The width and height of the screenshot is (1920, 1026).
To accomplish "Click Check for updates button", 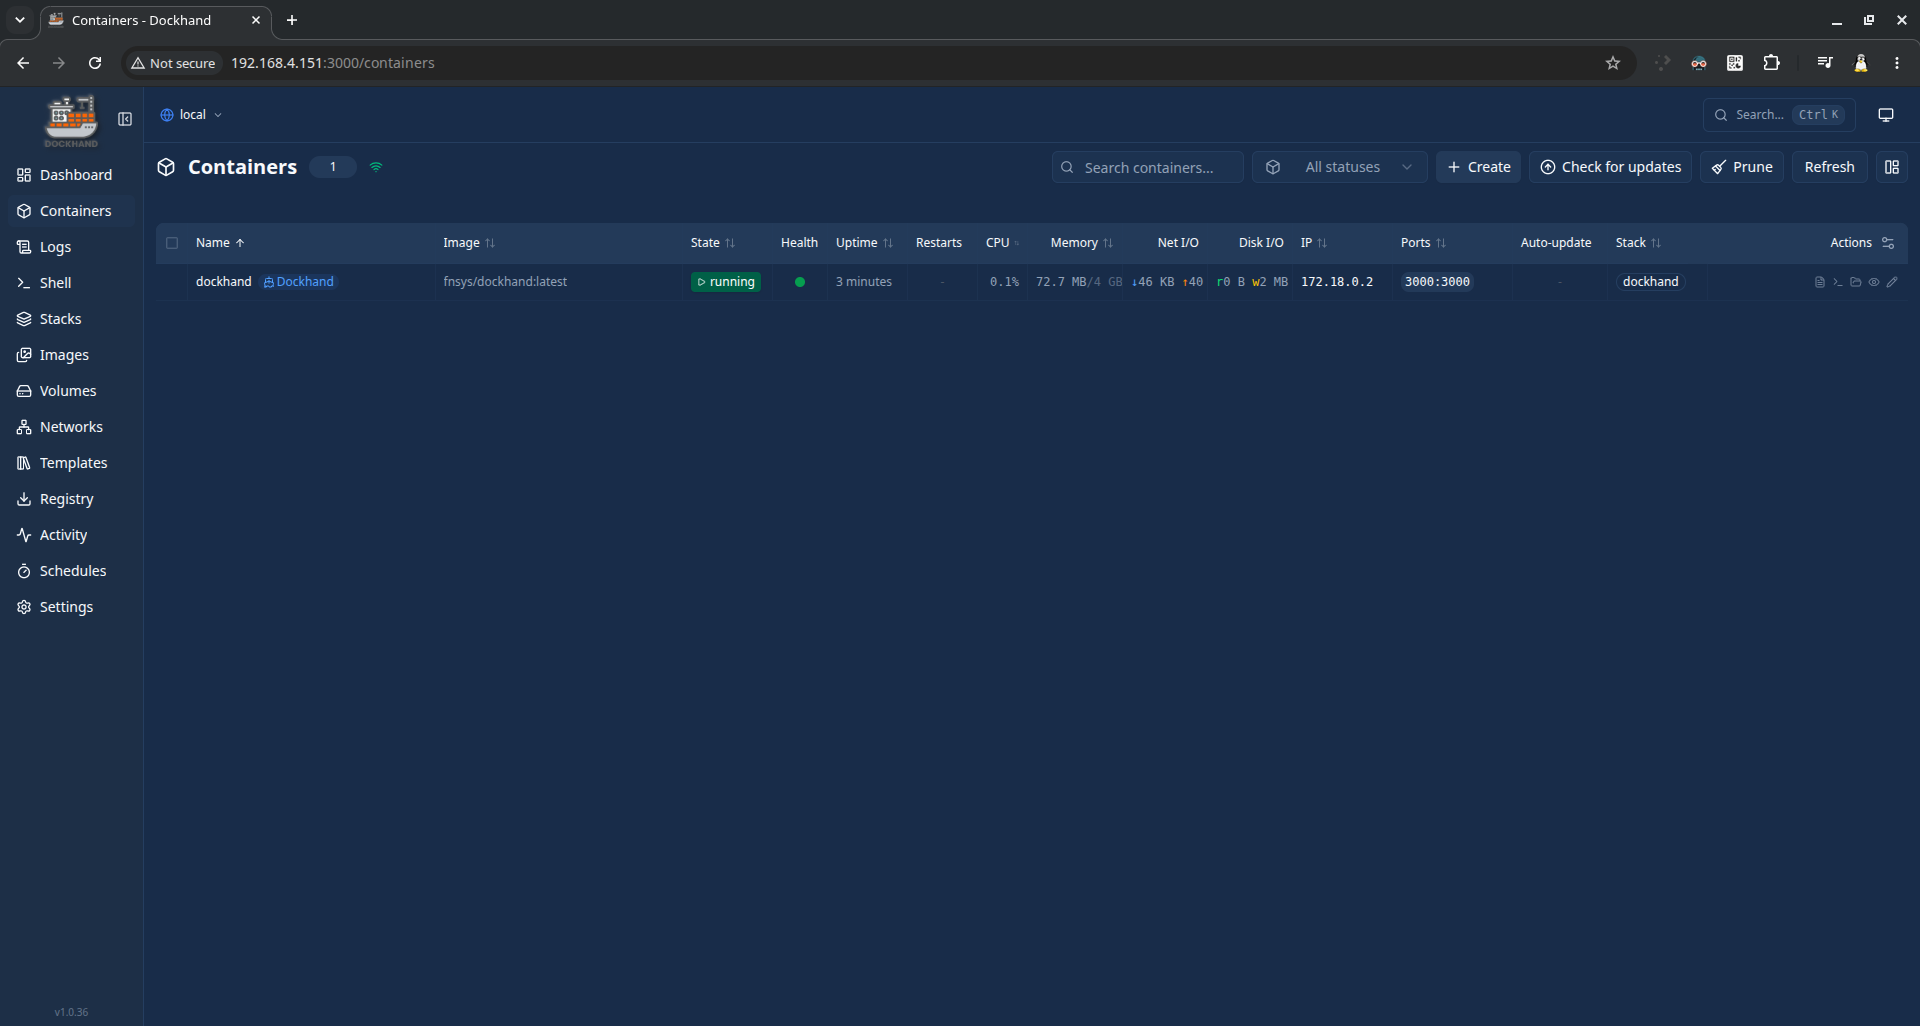I will [x=1610, y=167].
